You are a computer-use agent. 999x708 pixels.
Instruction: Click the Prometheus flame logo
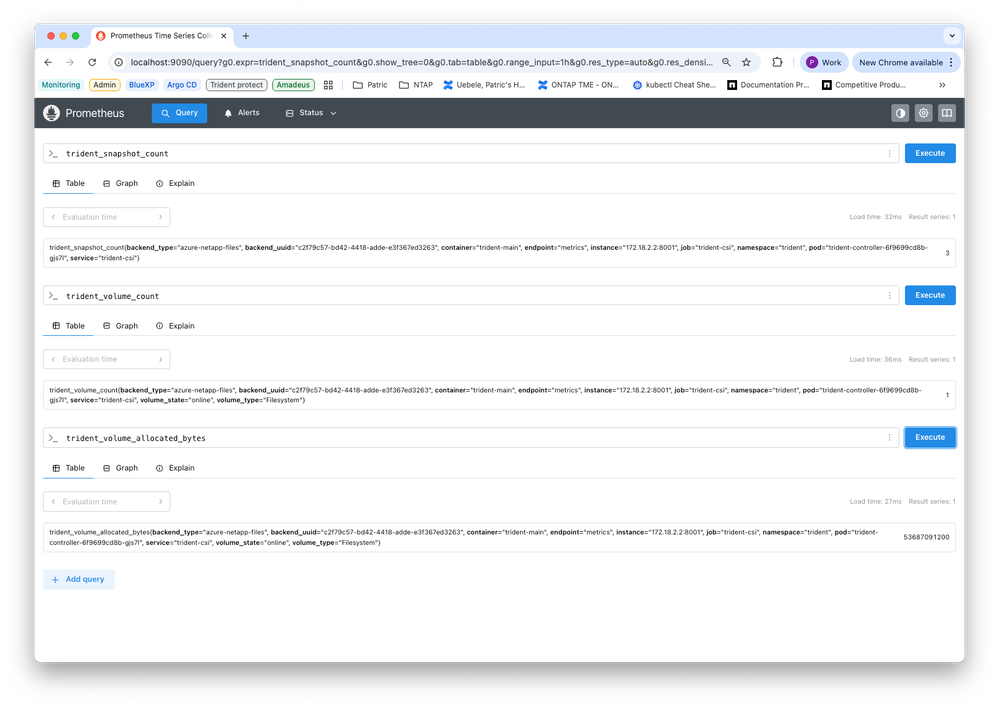52,113
